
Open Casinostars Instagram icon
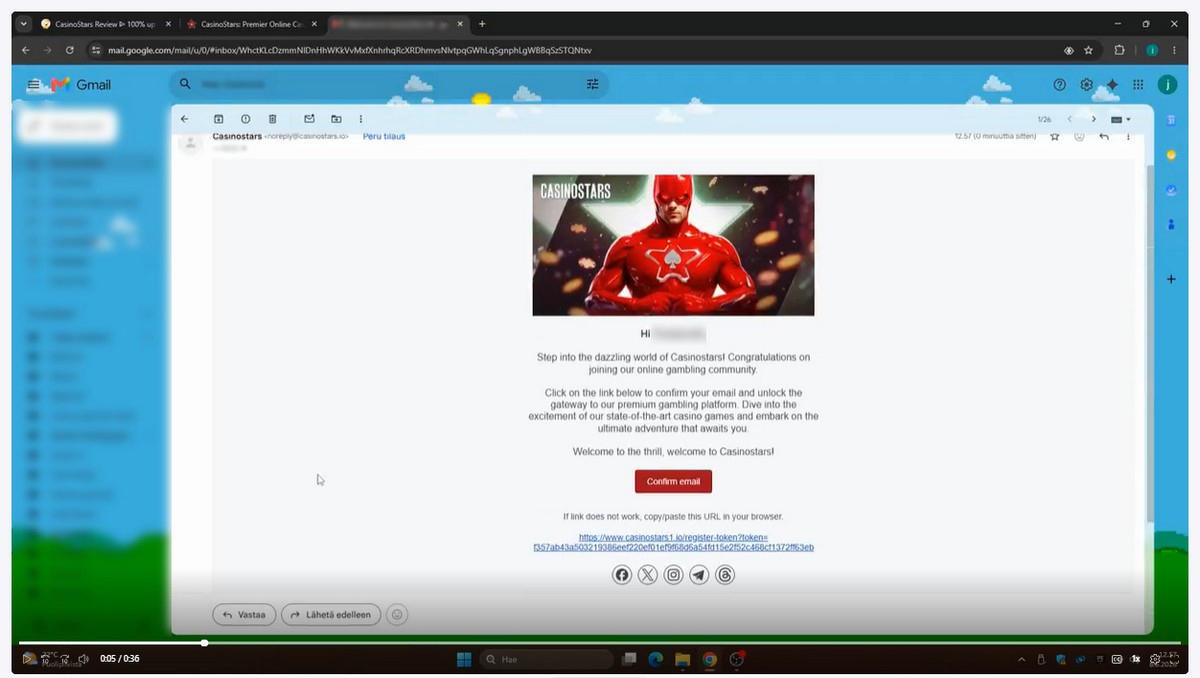point(674,575)
